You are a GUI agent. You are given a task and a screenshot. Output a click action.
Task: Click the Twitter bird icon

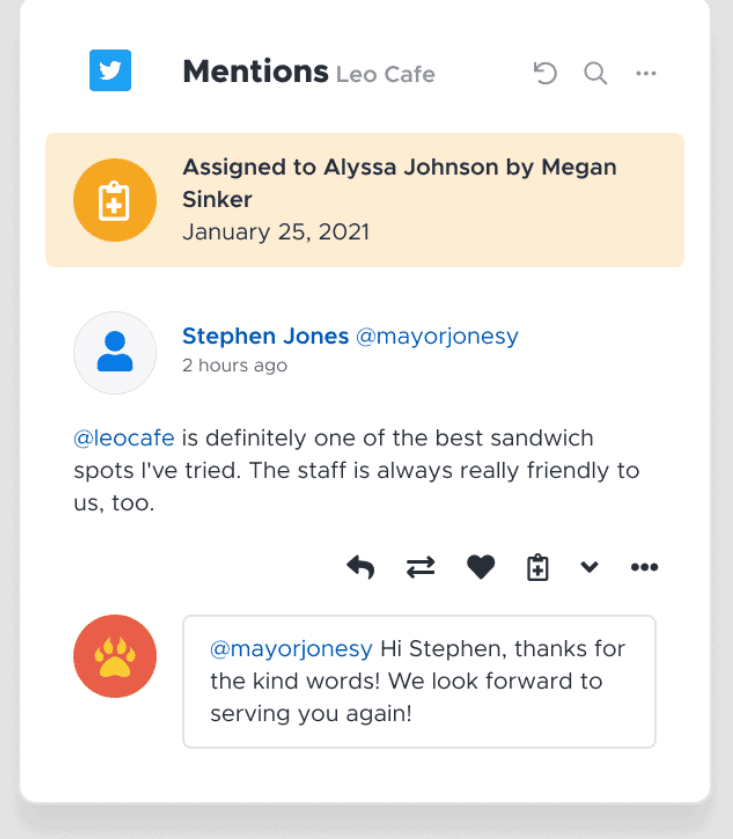pos(110,71)
